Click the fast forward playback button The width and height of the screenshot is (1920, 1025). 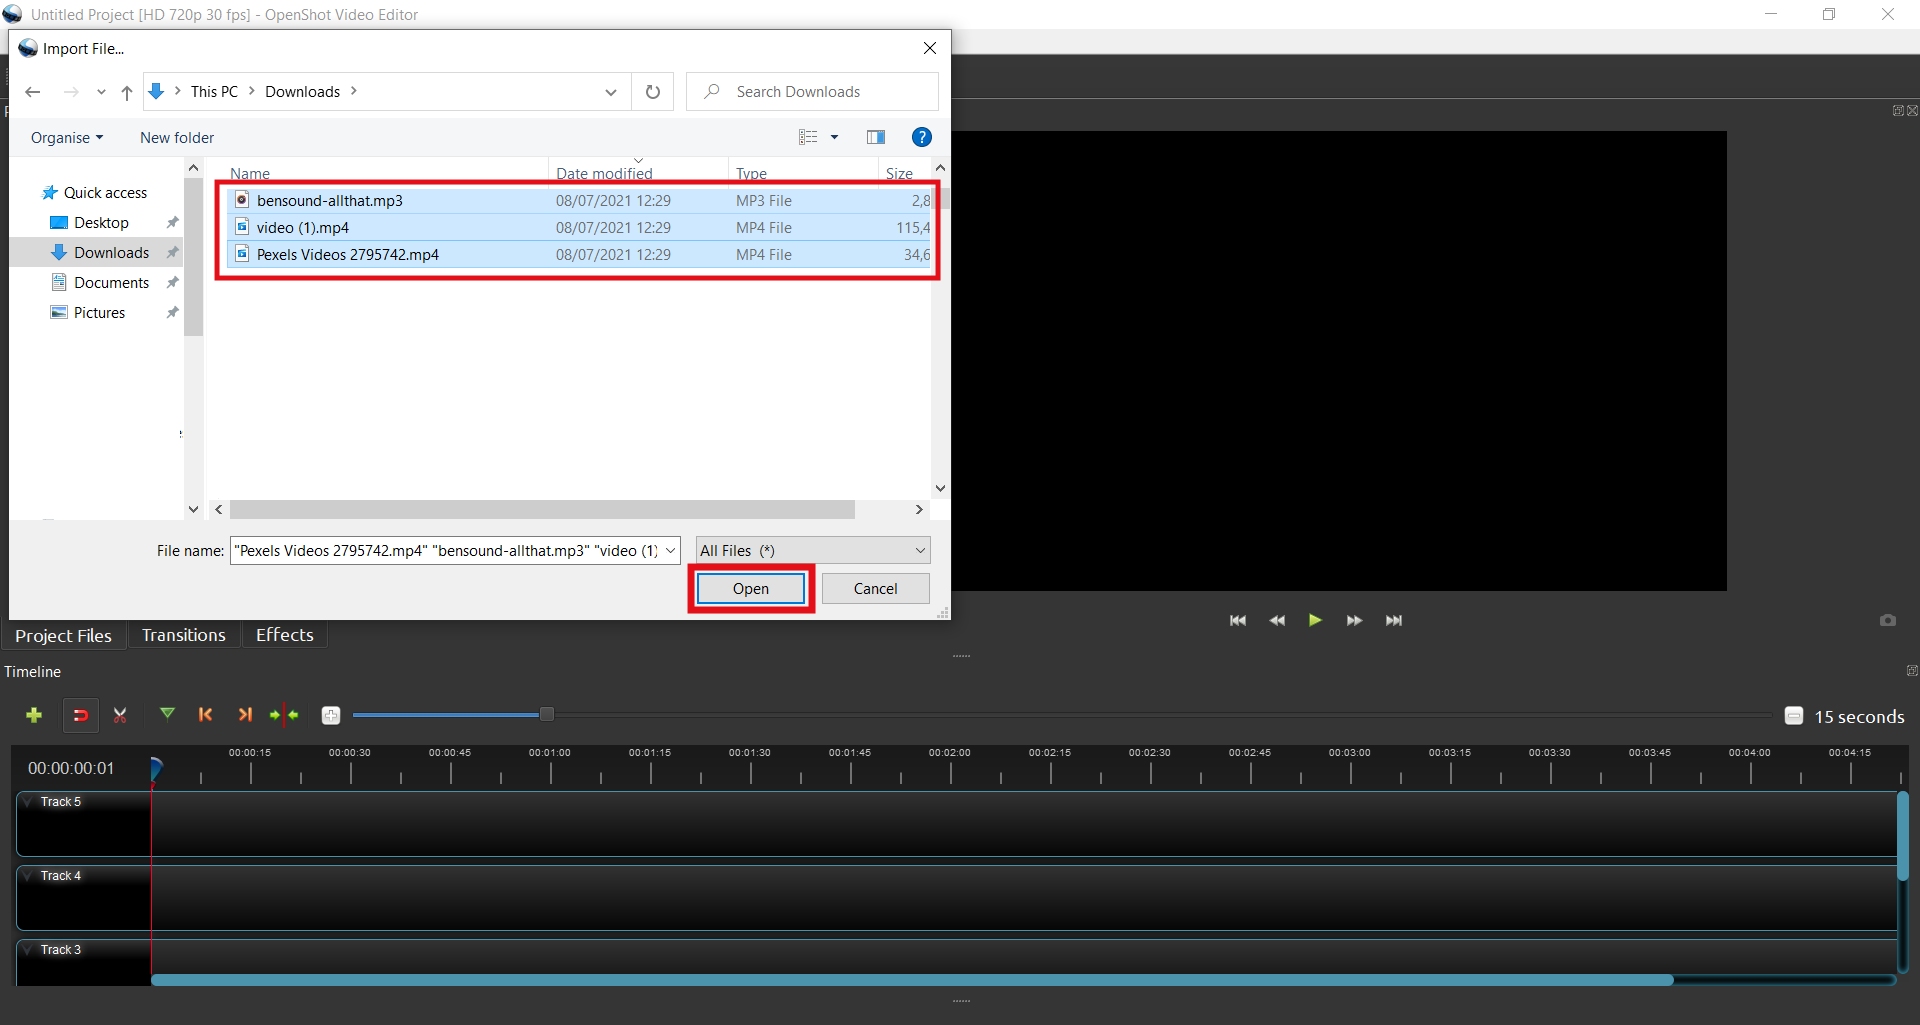(1354, 620)
